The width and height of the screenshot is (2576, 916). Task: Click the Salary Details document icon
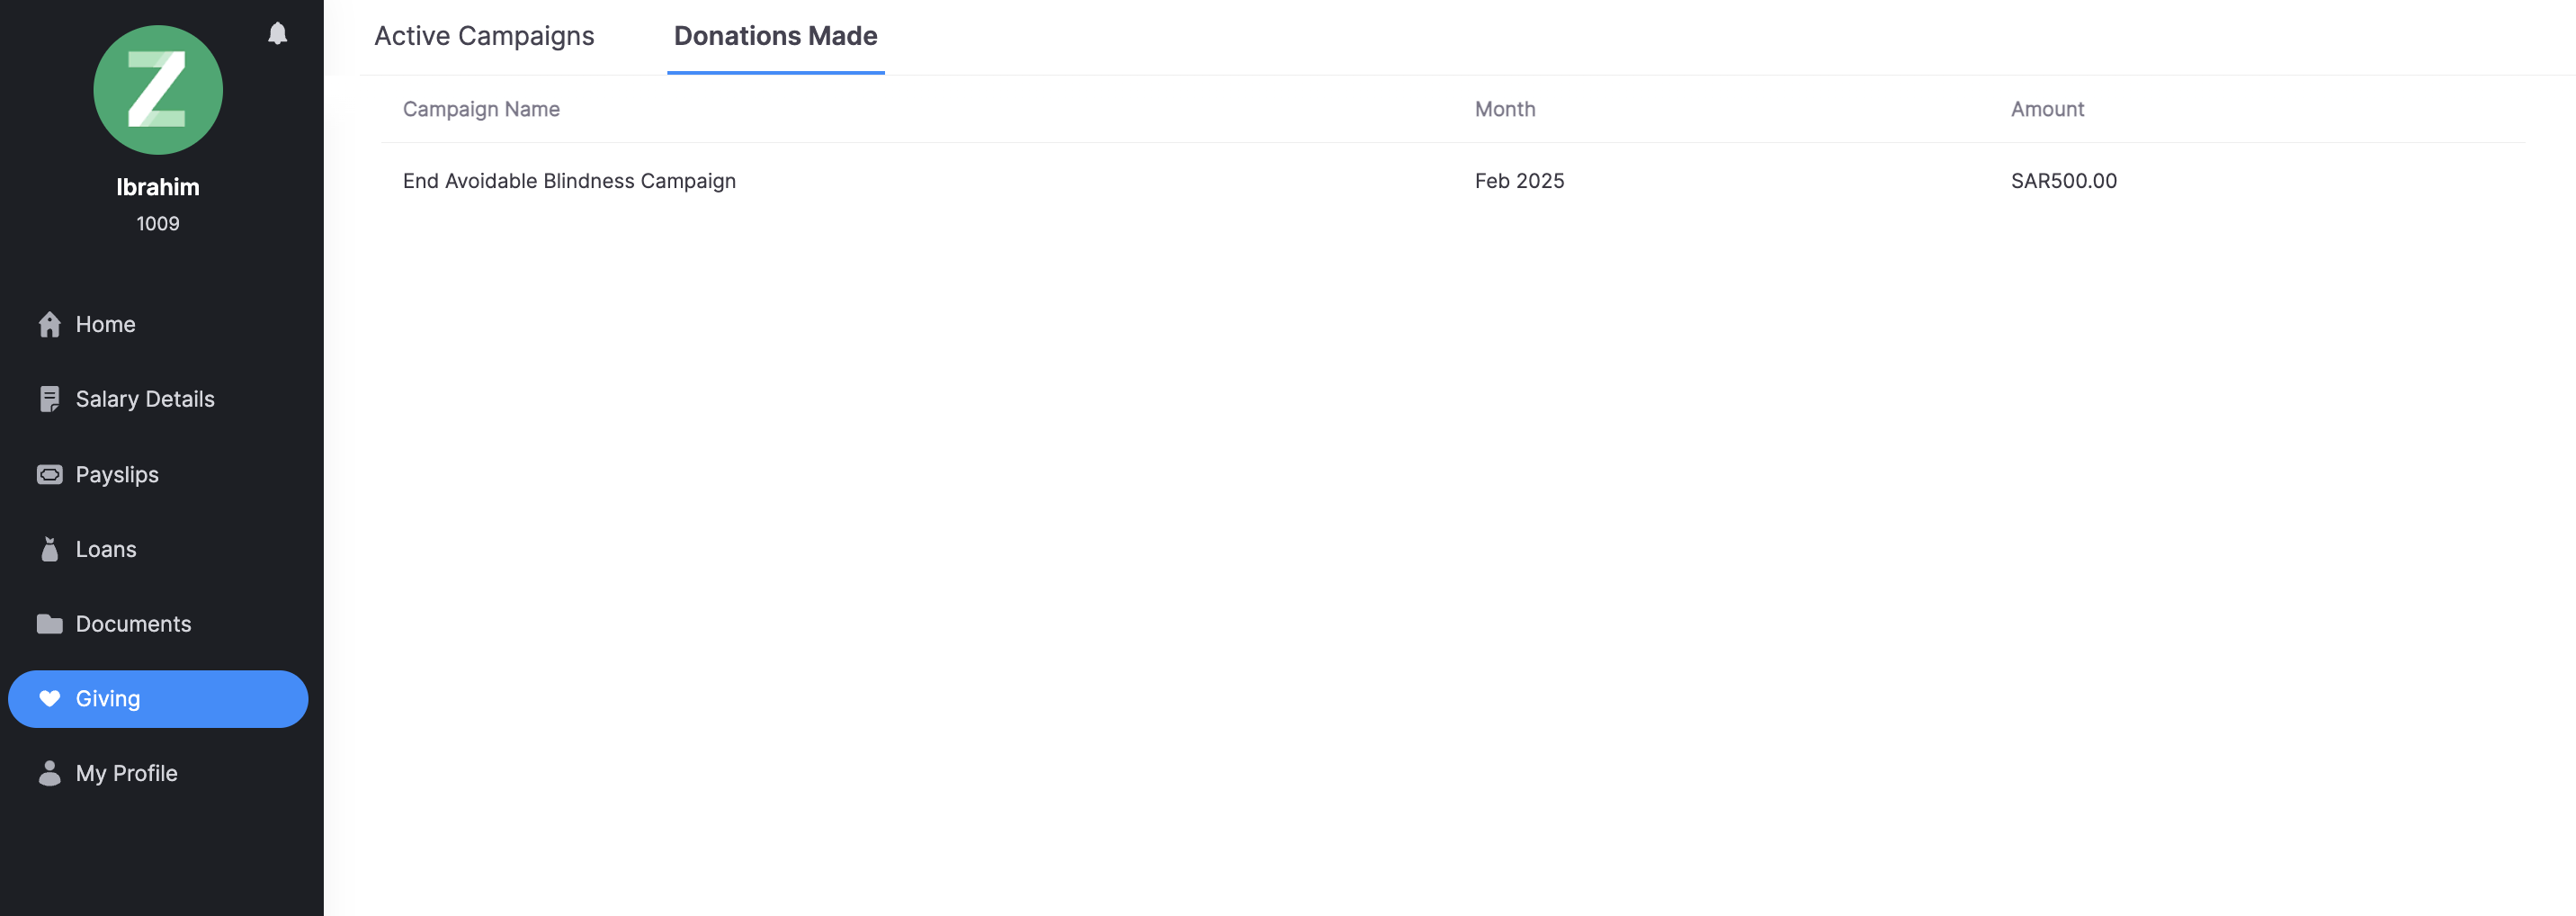[x=49, y=399]
